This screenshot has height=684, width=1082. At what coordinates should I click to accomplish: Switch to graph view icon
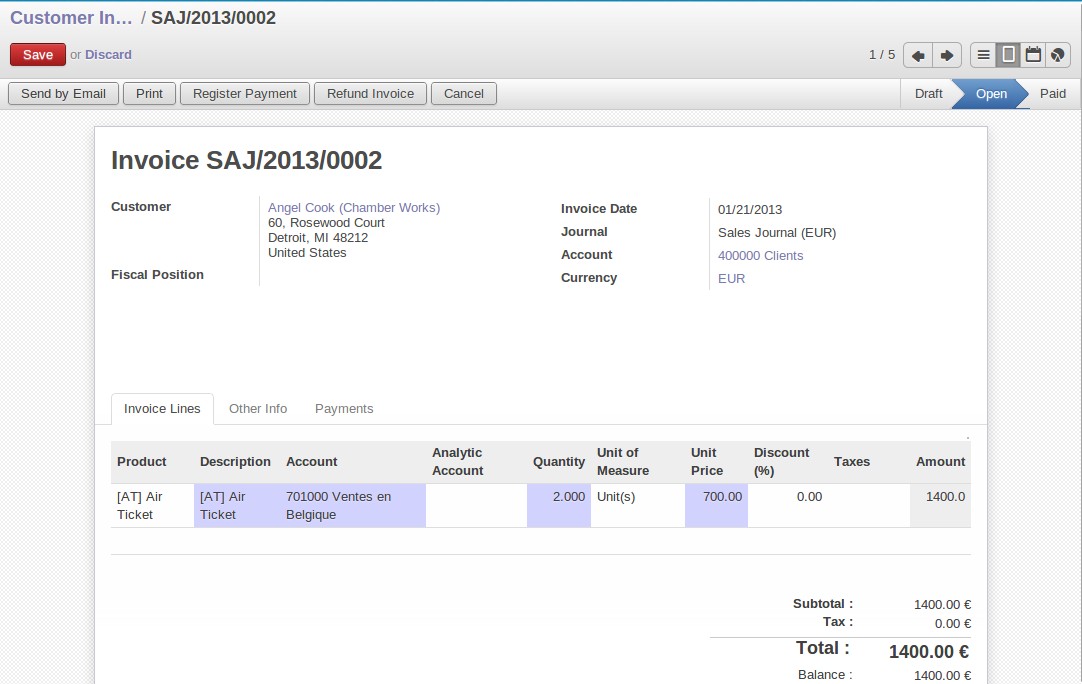tap(1058, 55)
